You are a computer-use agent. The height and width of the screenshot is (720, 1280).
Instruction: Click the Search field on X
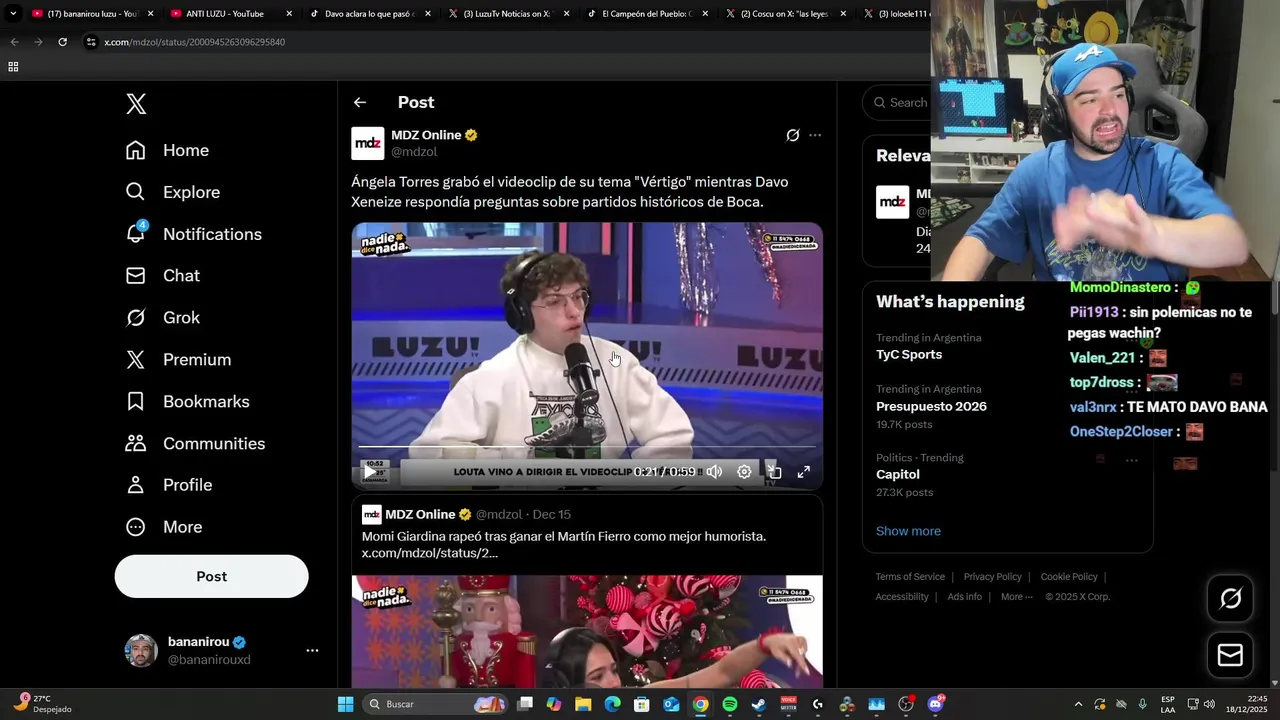click(x=900, y=102)
